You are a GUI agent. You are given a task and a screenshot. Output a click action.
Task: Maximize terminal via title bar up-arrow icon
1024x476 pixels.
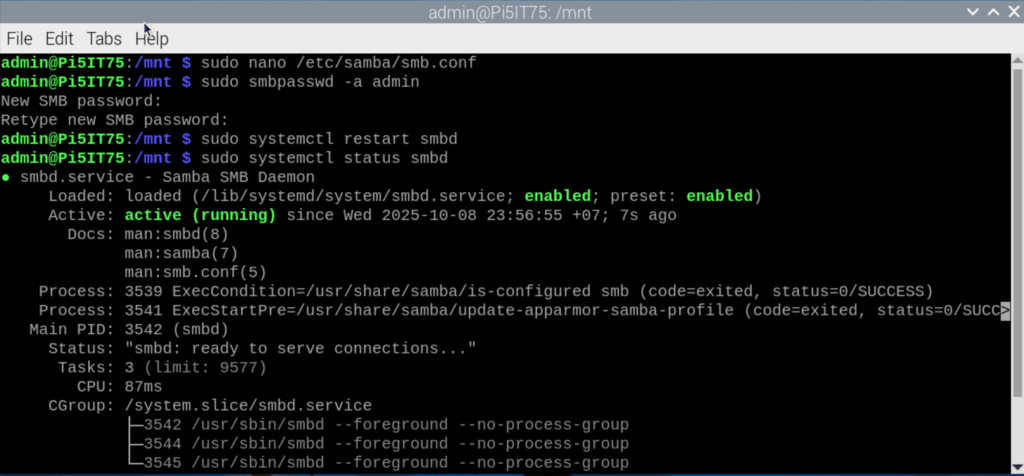[993, 12]
